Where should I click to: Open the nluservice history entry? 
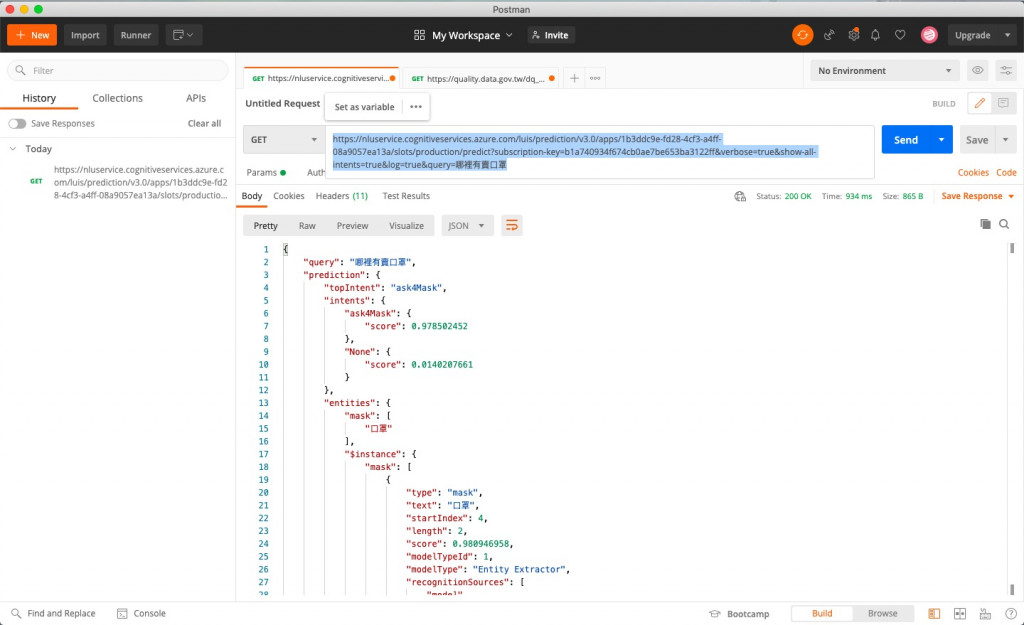(x=129, y=182)
